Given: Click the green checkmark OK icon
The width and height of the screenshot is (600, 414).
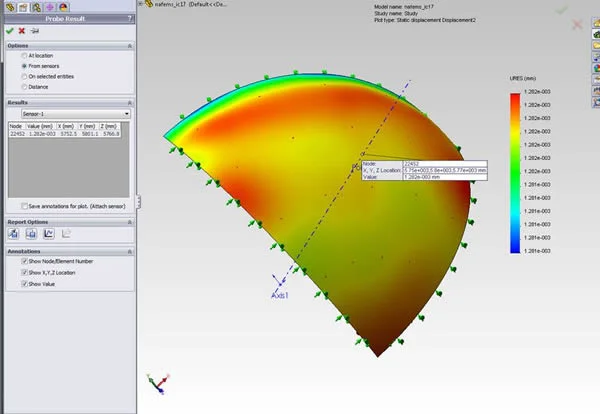Looking at the screenshot, I should point(9,31).
